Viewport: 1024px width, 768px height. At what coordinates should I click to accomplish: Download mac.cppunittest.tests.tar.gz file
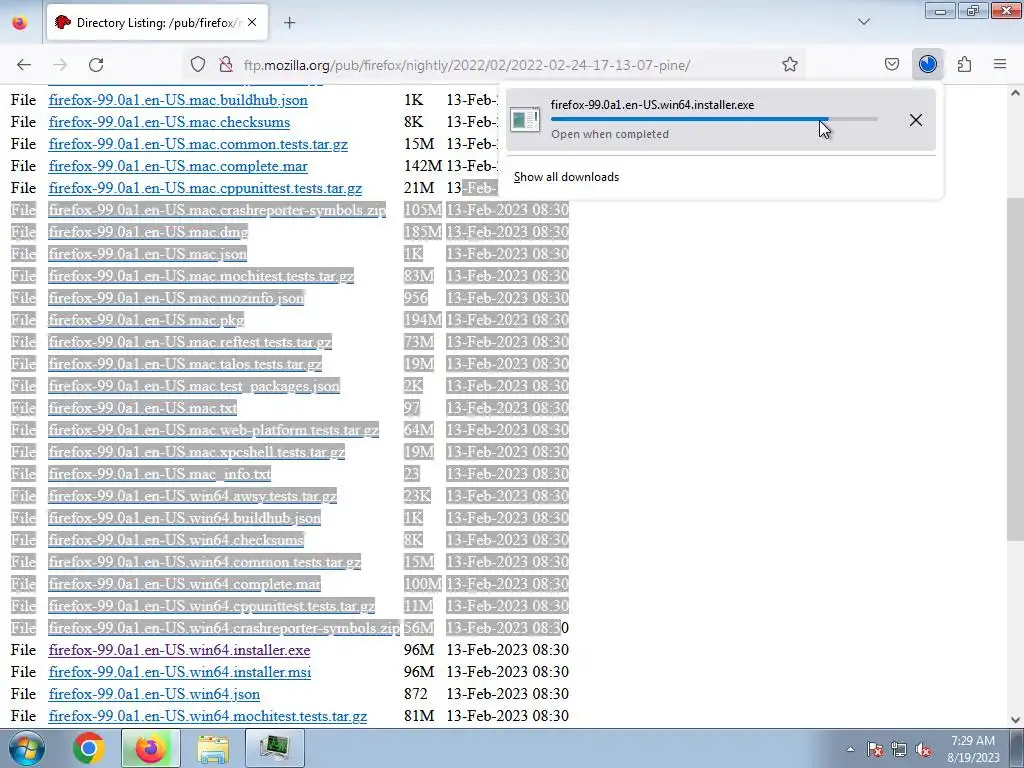coord(205,189)
